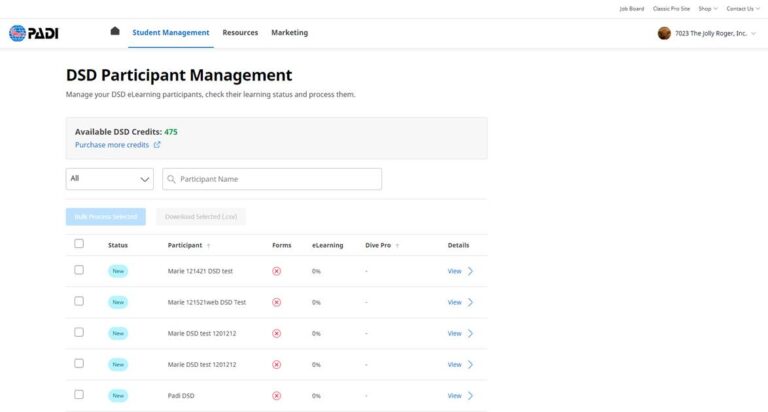Expand the Shop dropdown menu
768x412 pixels.
[x=708, y=8]
